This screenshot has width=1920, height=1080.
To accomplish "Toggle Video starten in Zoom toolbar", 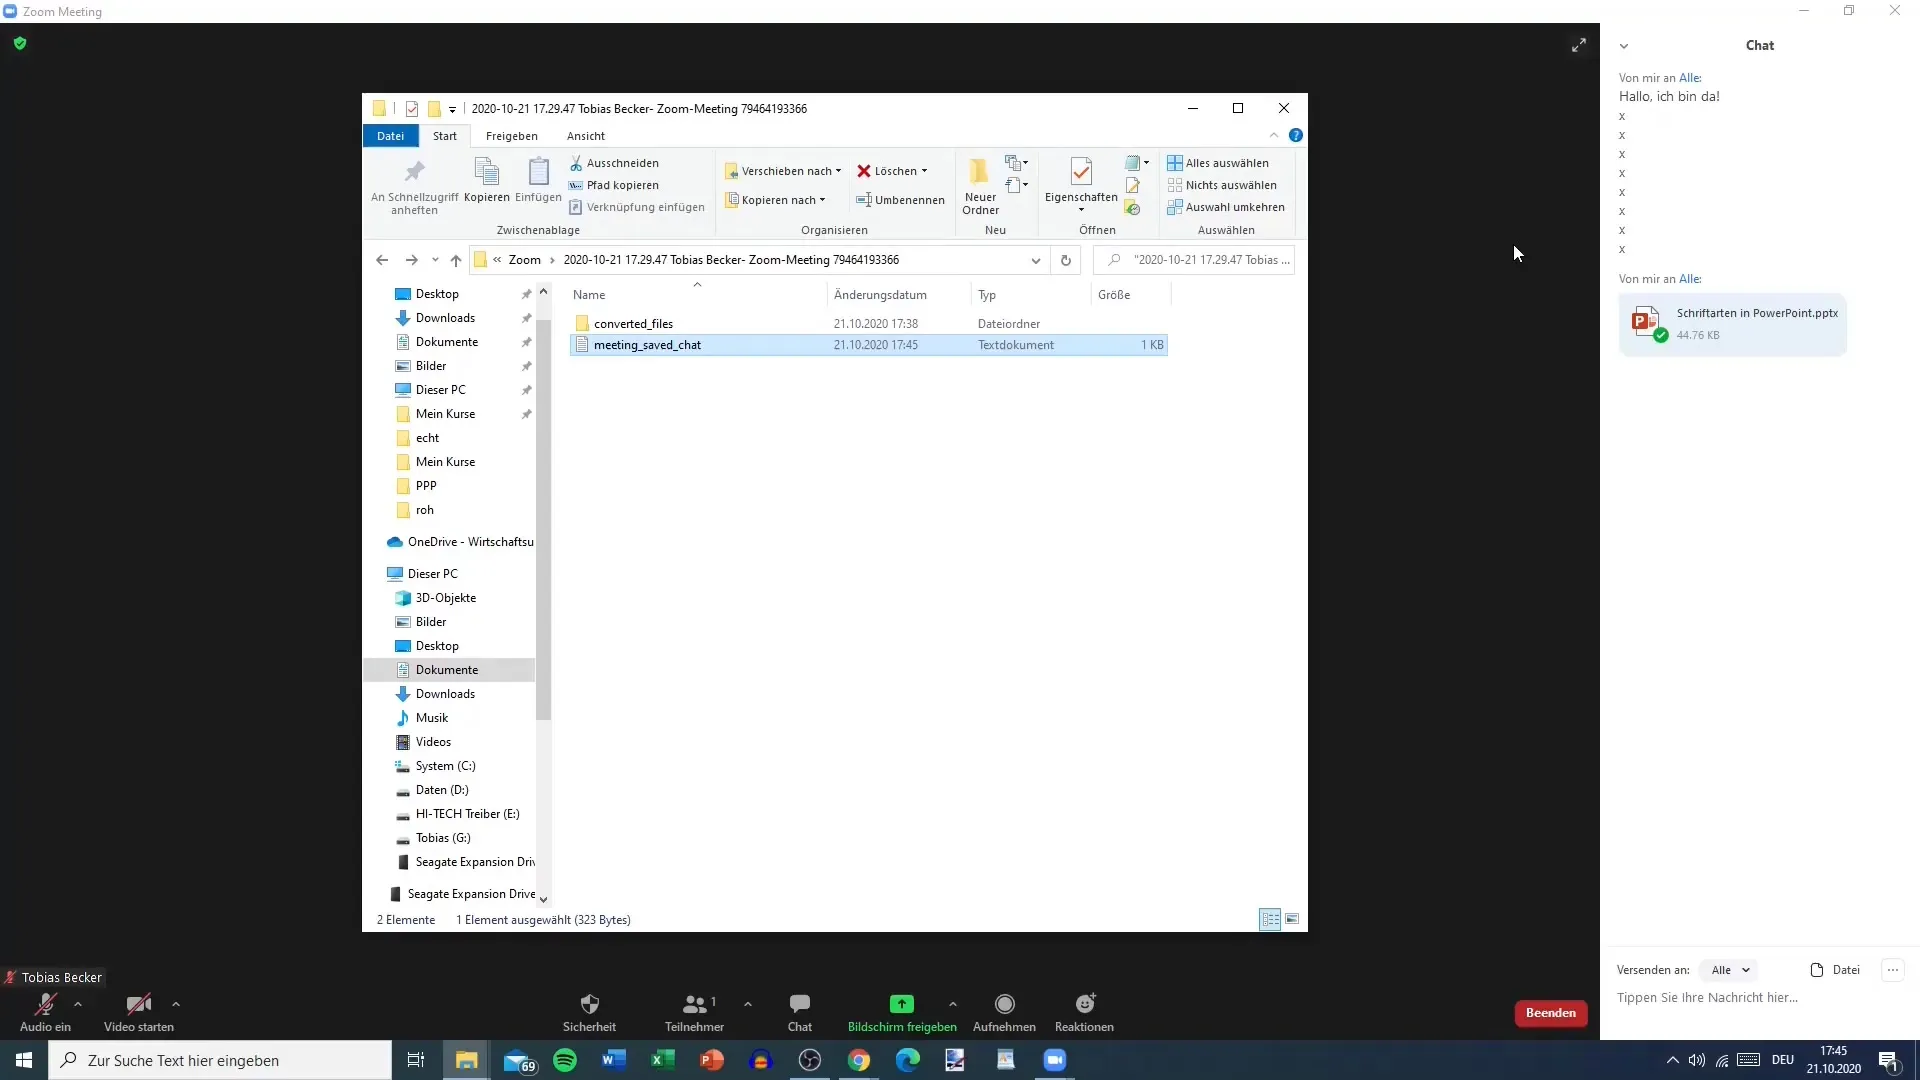I will pyautogui.click(x=137, y=1011).
